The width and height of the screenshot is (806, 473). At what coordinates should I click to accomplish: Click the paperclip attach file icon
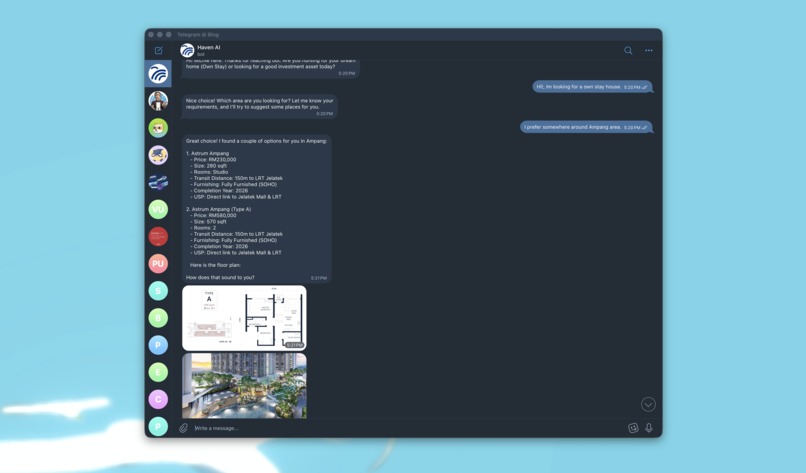pyautogui.click(x=184, y=428)
